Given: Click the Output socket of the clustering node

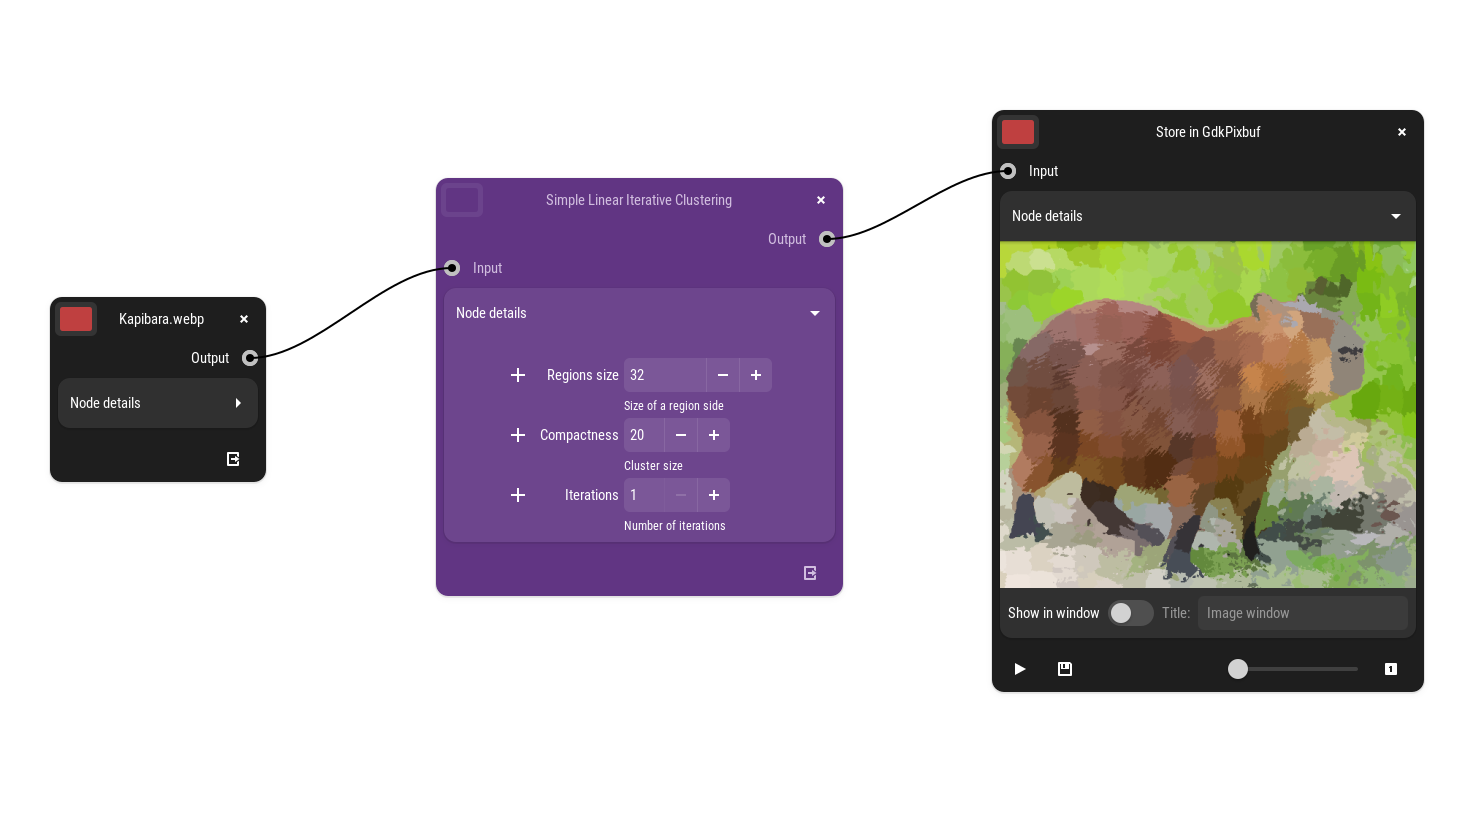Looking at the screenshot, I should [827, 239].
